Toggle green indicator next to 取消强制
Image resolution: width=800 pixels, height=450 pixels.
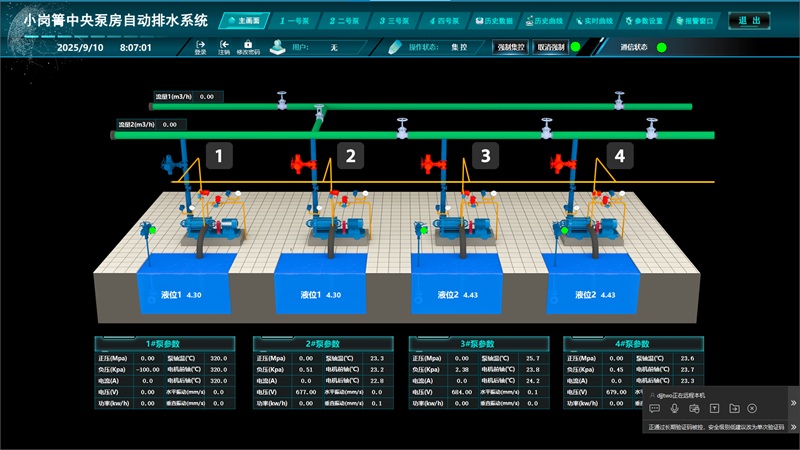click(575, 47)
